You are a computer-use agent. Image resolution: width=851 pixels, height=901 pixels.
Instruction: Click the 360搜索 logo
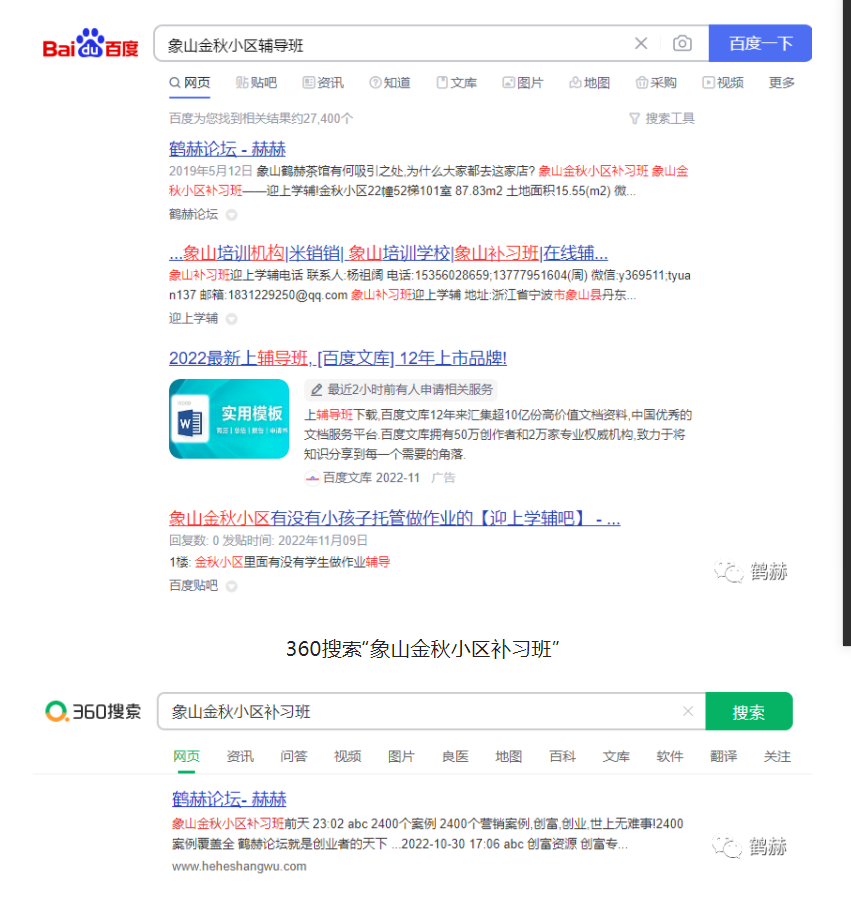pyautogui.click(x=91, y=711)
